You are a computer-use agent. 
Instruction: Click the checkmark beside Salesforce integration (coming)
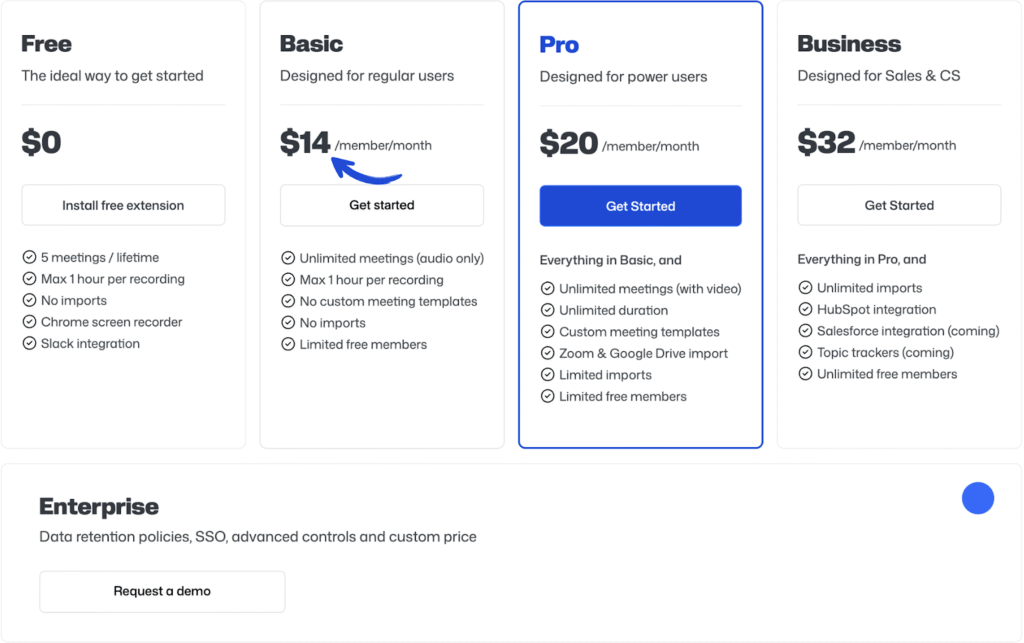805,331
